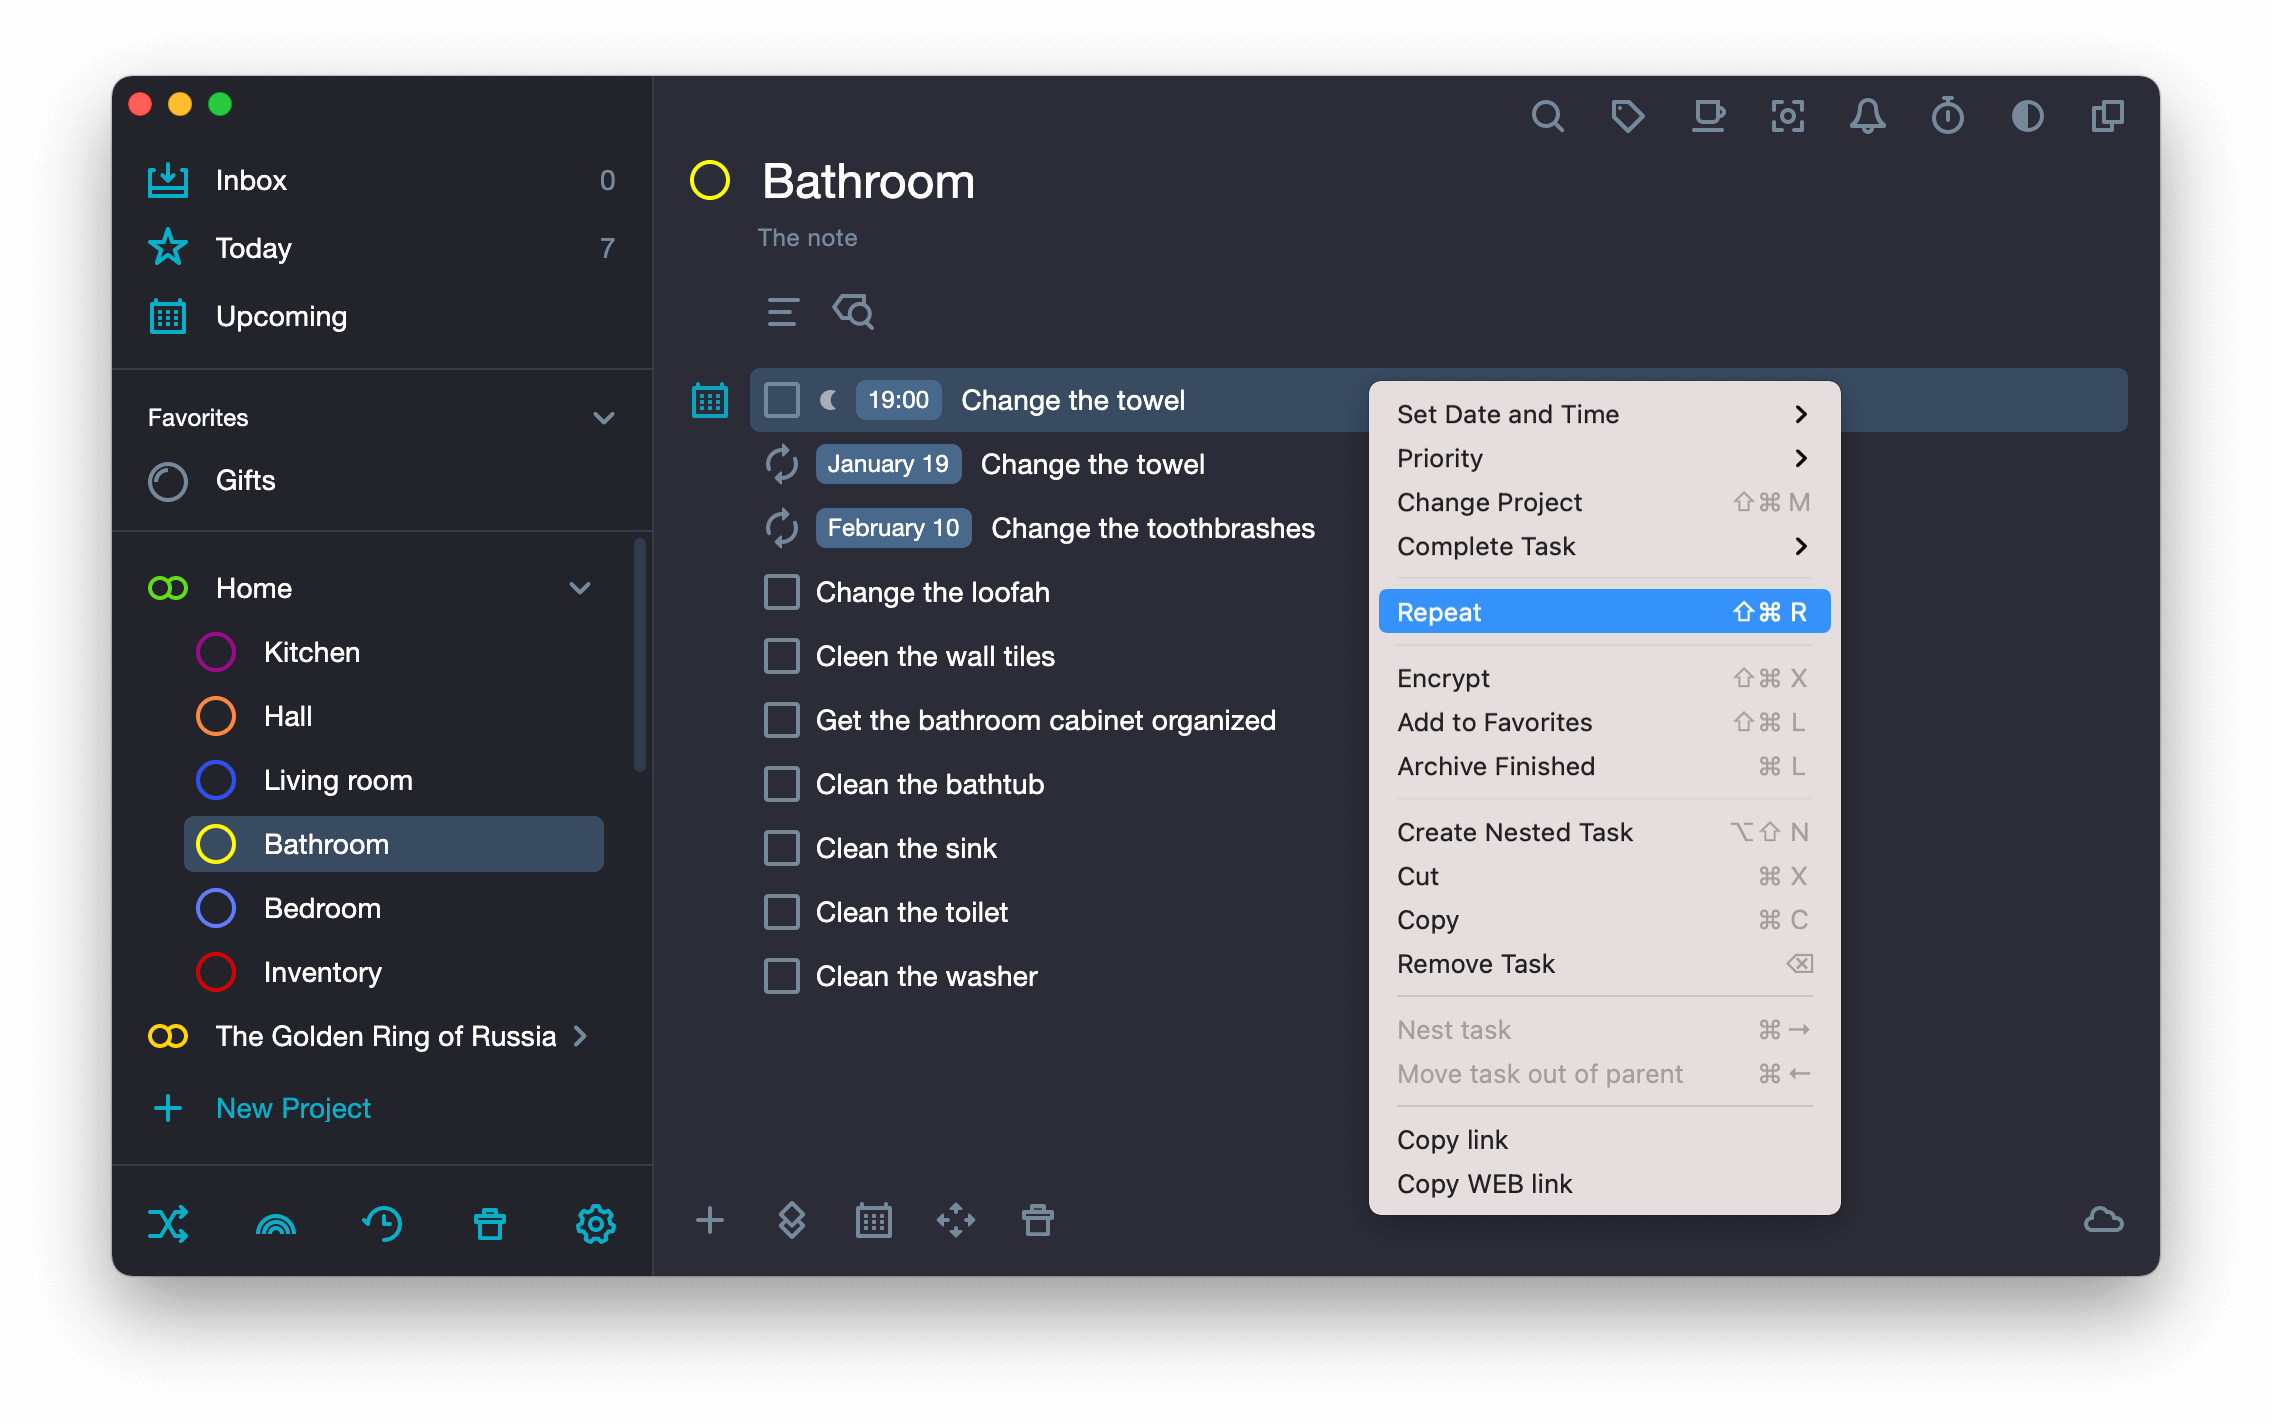
Task: Click the repeat icon on January 19 task
Action: tap(782, 464)
